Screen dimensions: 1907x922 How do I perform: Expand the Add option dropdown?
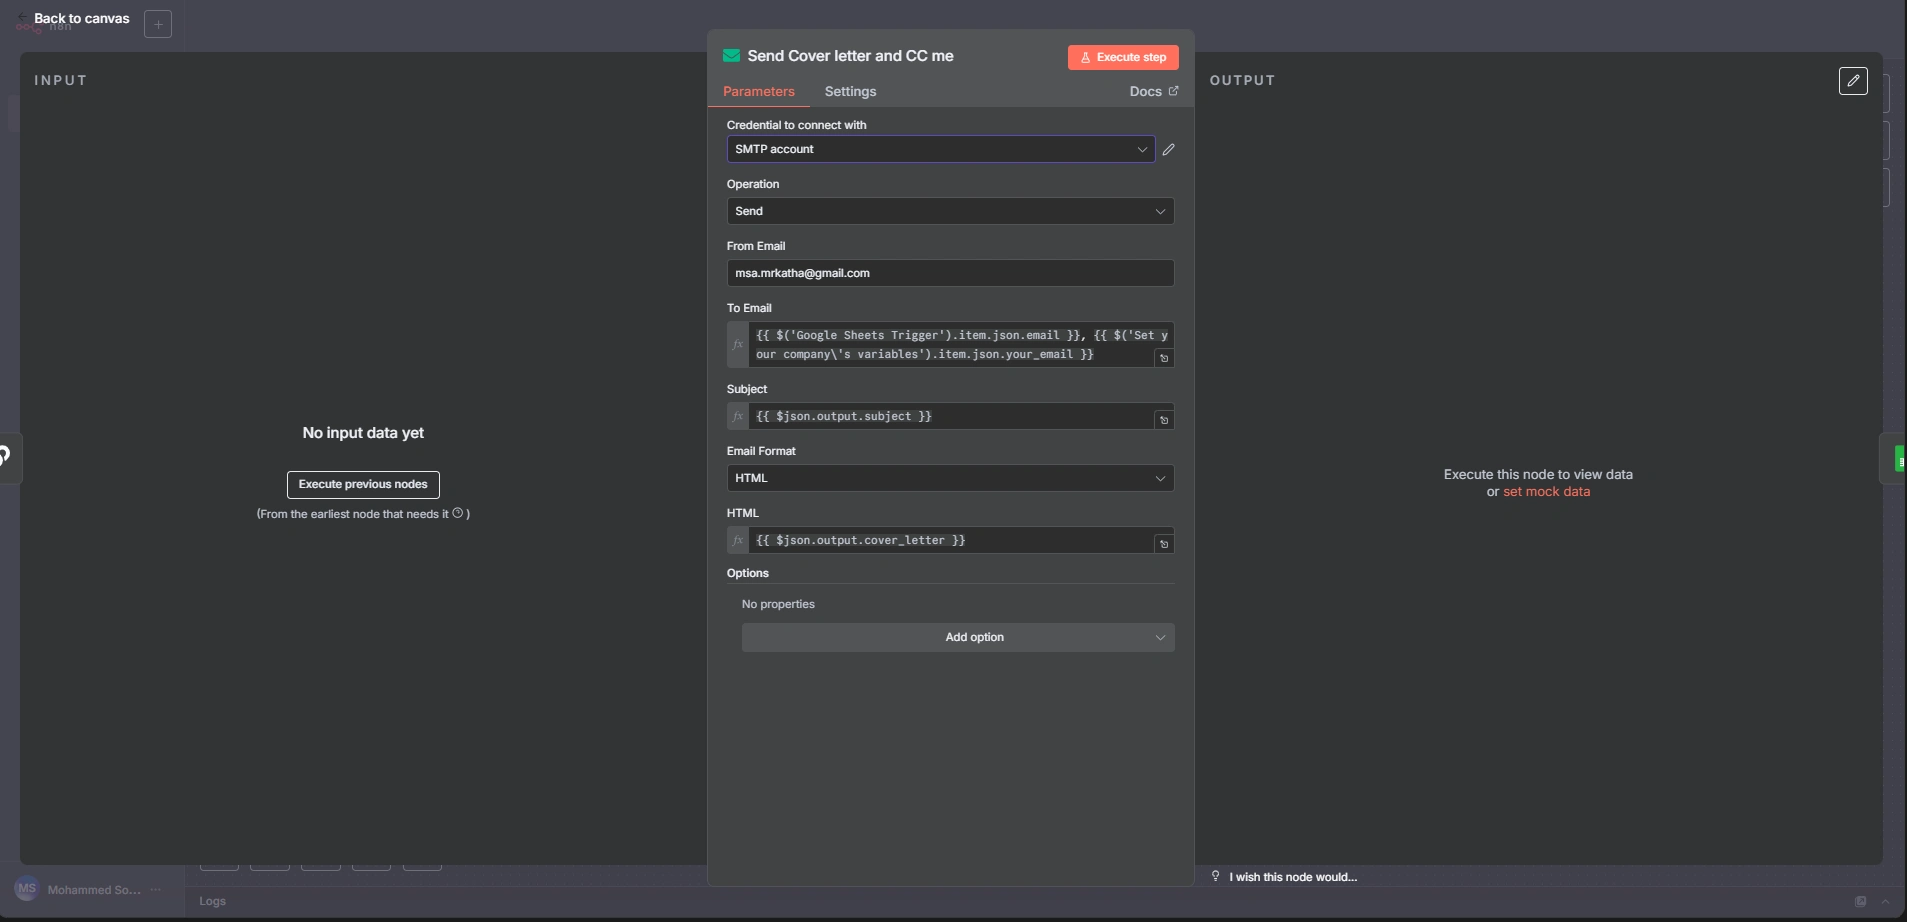click(957, 637)
